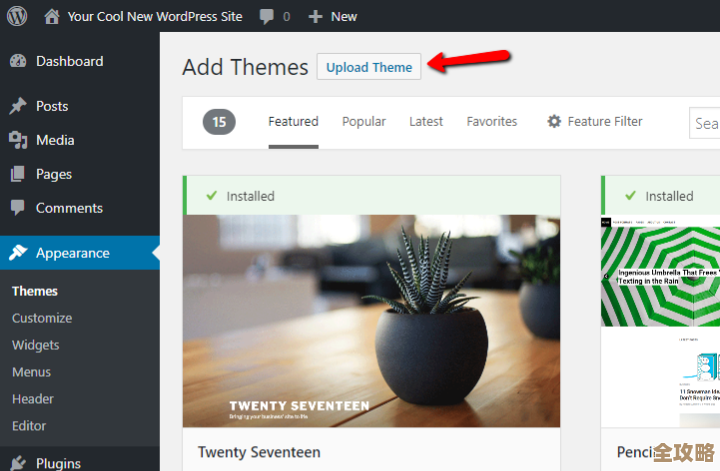Open Customize under Appearance
The height and width of the screenshot is (471, 720).
(42, 318)
